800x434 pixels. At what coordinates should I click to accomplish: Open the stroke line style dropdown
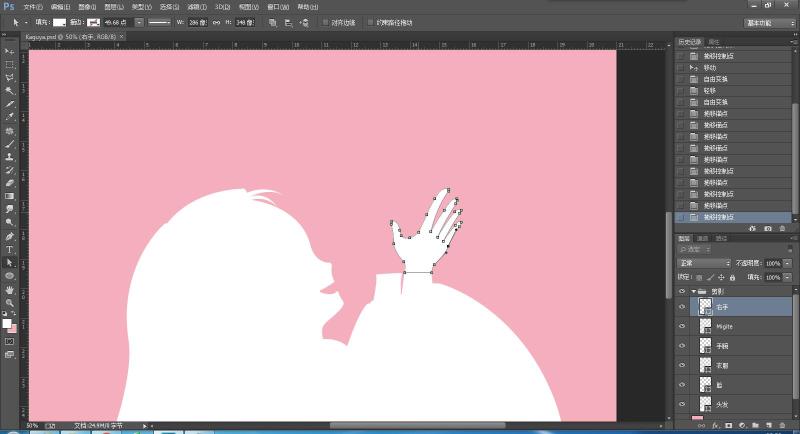160,22
